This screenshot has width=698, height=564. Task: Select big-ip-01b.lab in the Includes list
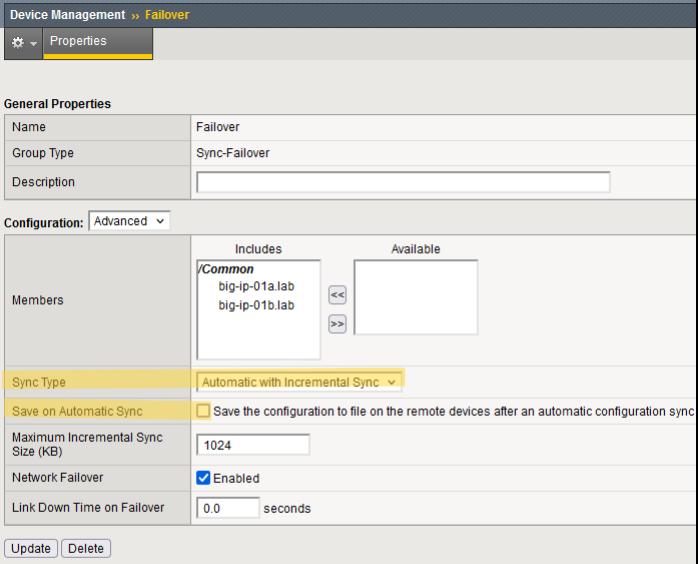click(x=256, y=305)
